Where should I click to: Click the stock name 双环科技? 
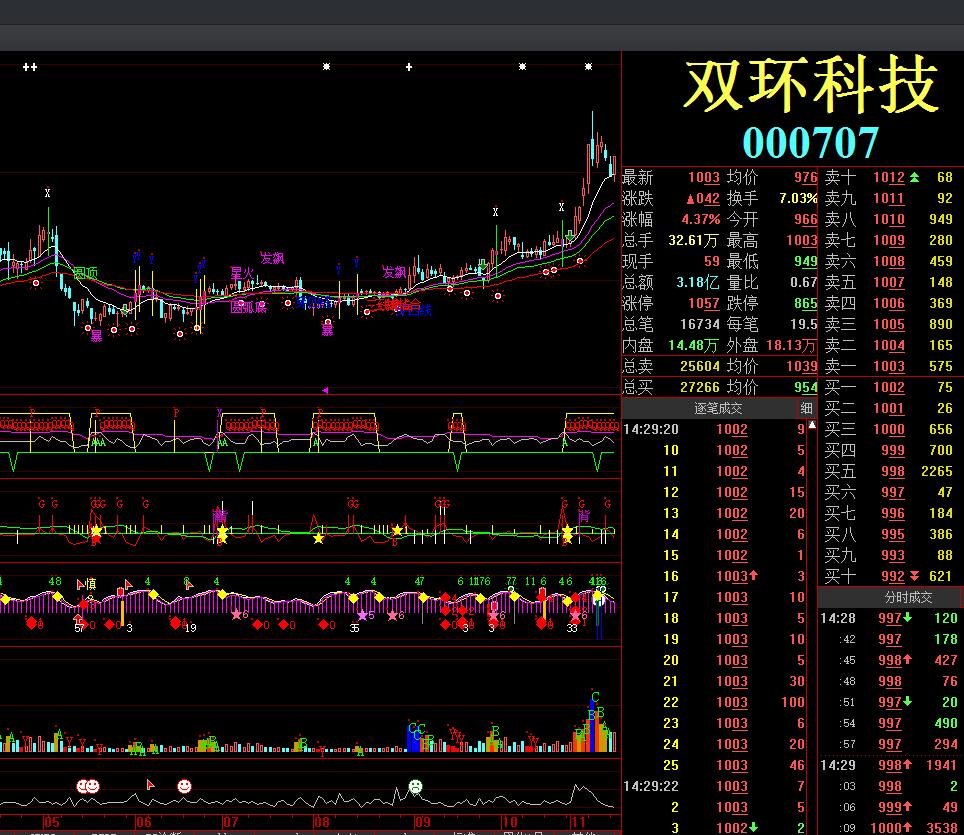coord(811,84)
